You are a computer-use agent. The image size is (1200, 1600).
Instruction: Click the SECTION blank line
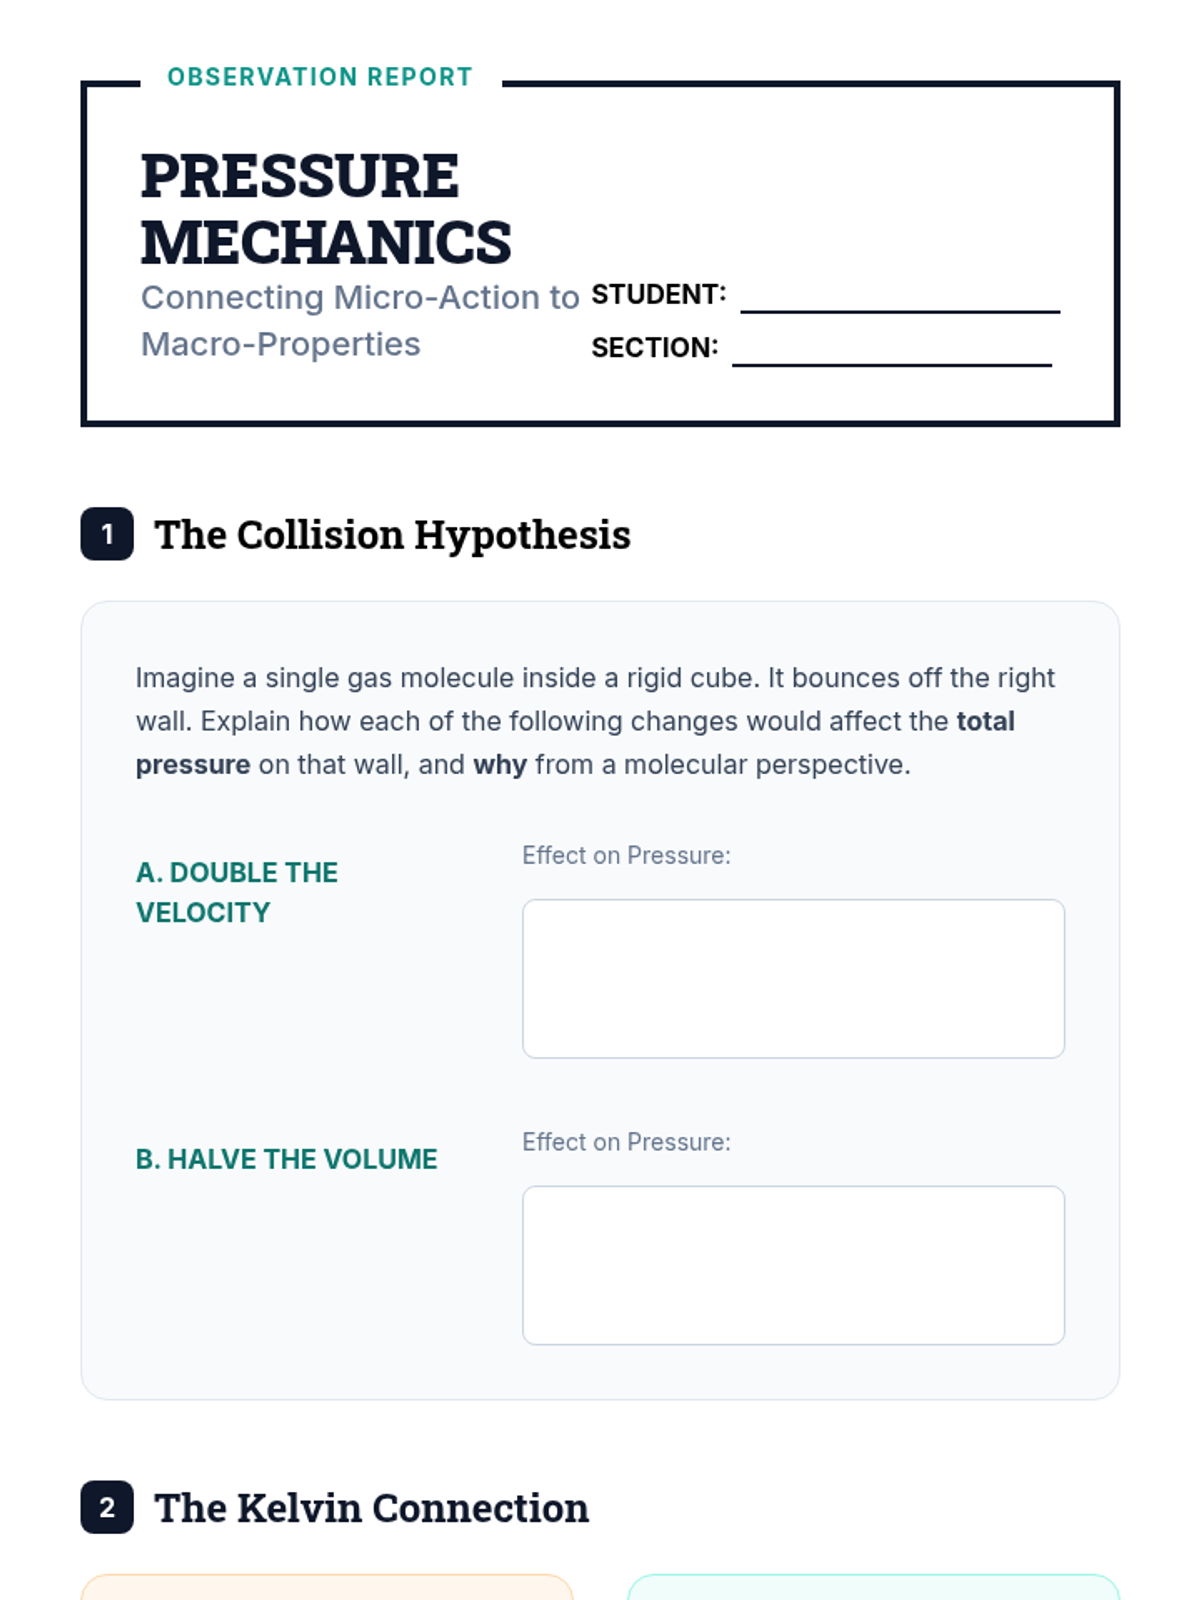pos(891,352)
